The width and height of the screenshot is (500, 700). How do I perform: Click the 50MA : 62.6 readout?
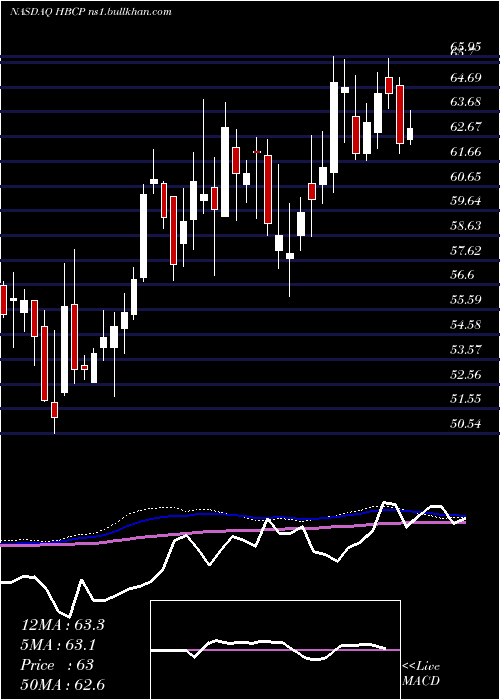tap(62, 685)
